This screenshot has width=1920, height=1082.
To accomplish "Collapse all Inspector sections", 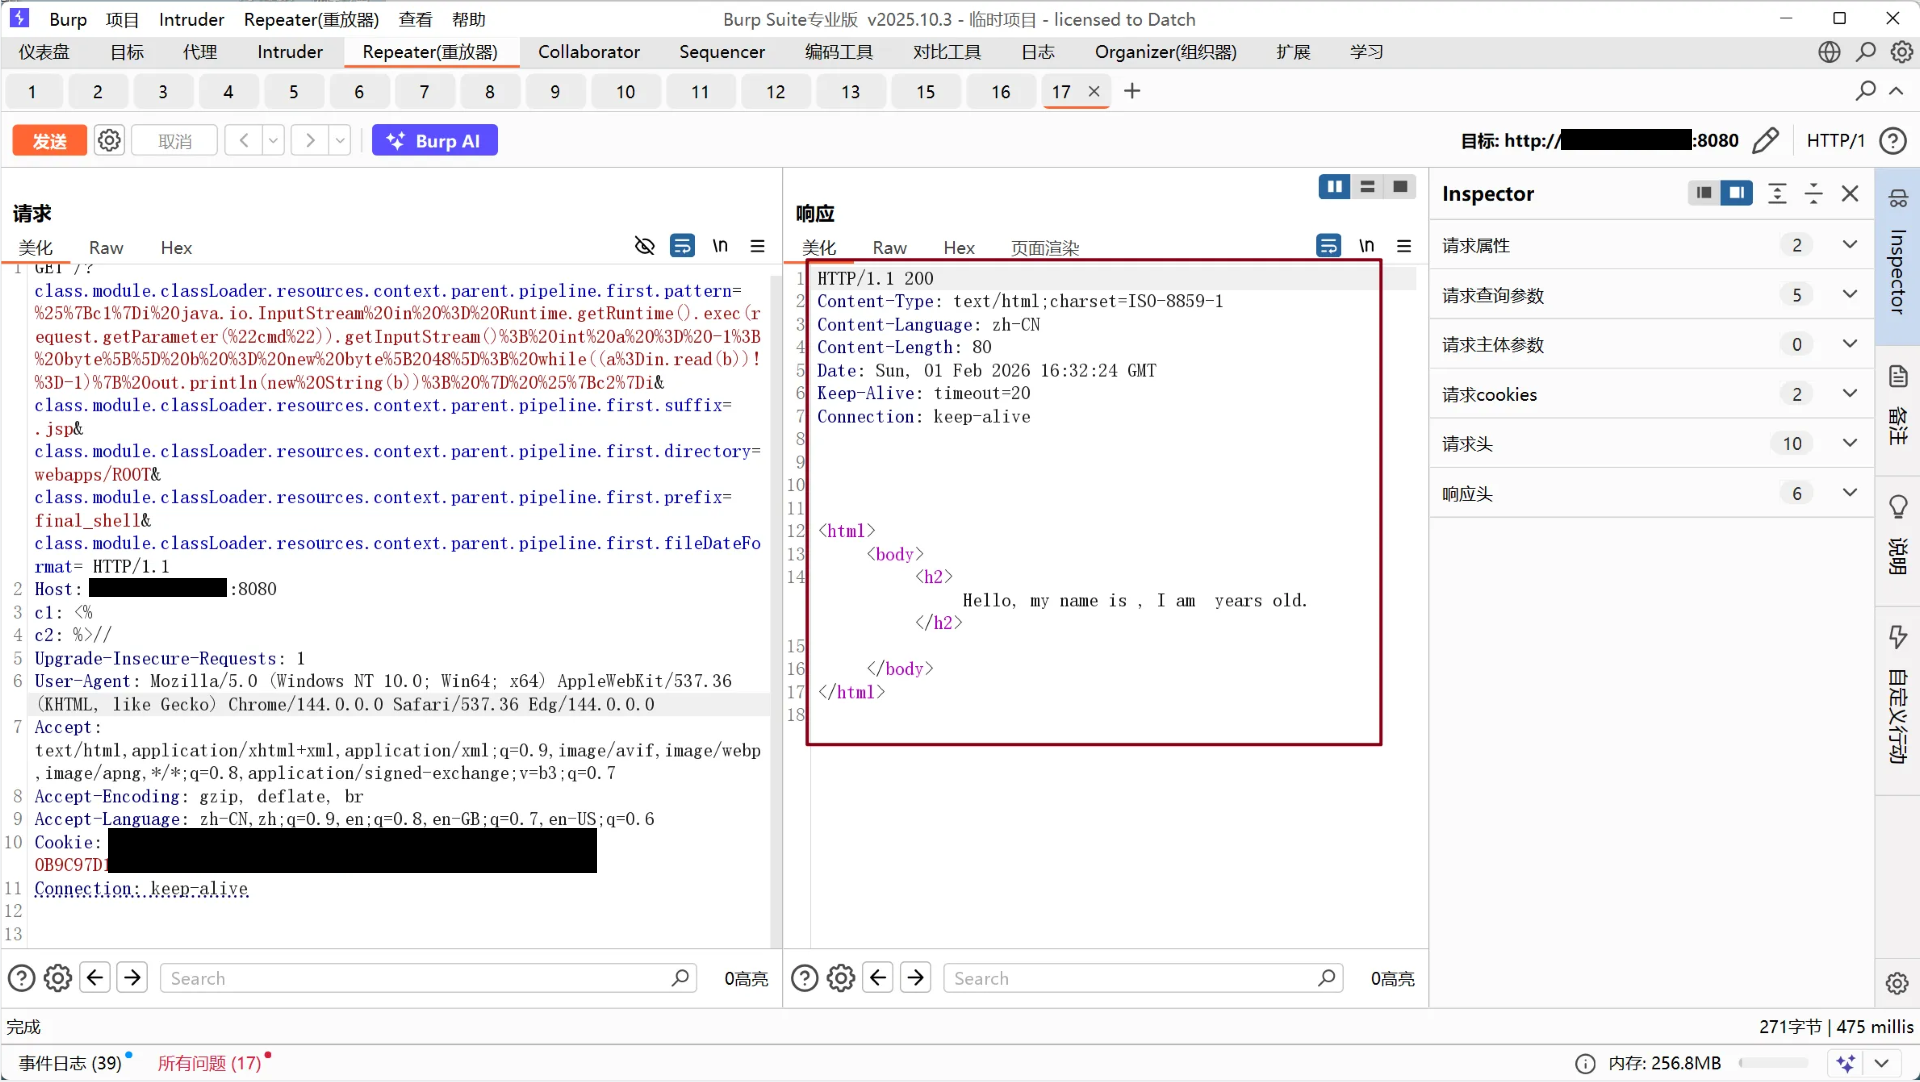I will click(1813, 193).
